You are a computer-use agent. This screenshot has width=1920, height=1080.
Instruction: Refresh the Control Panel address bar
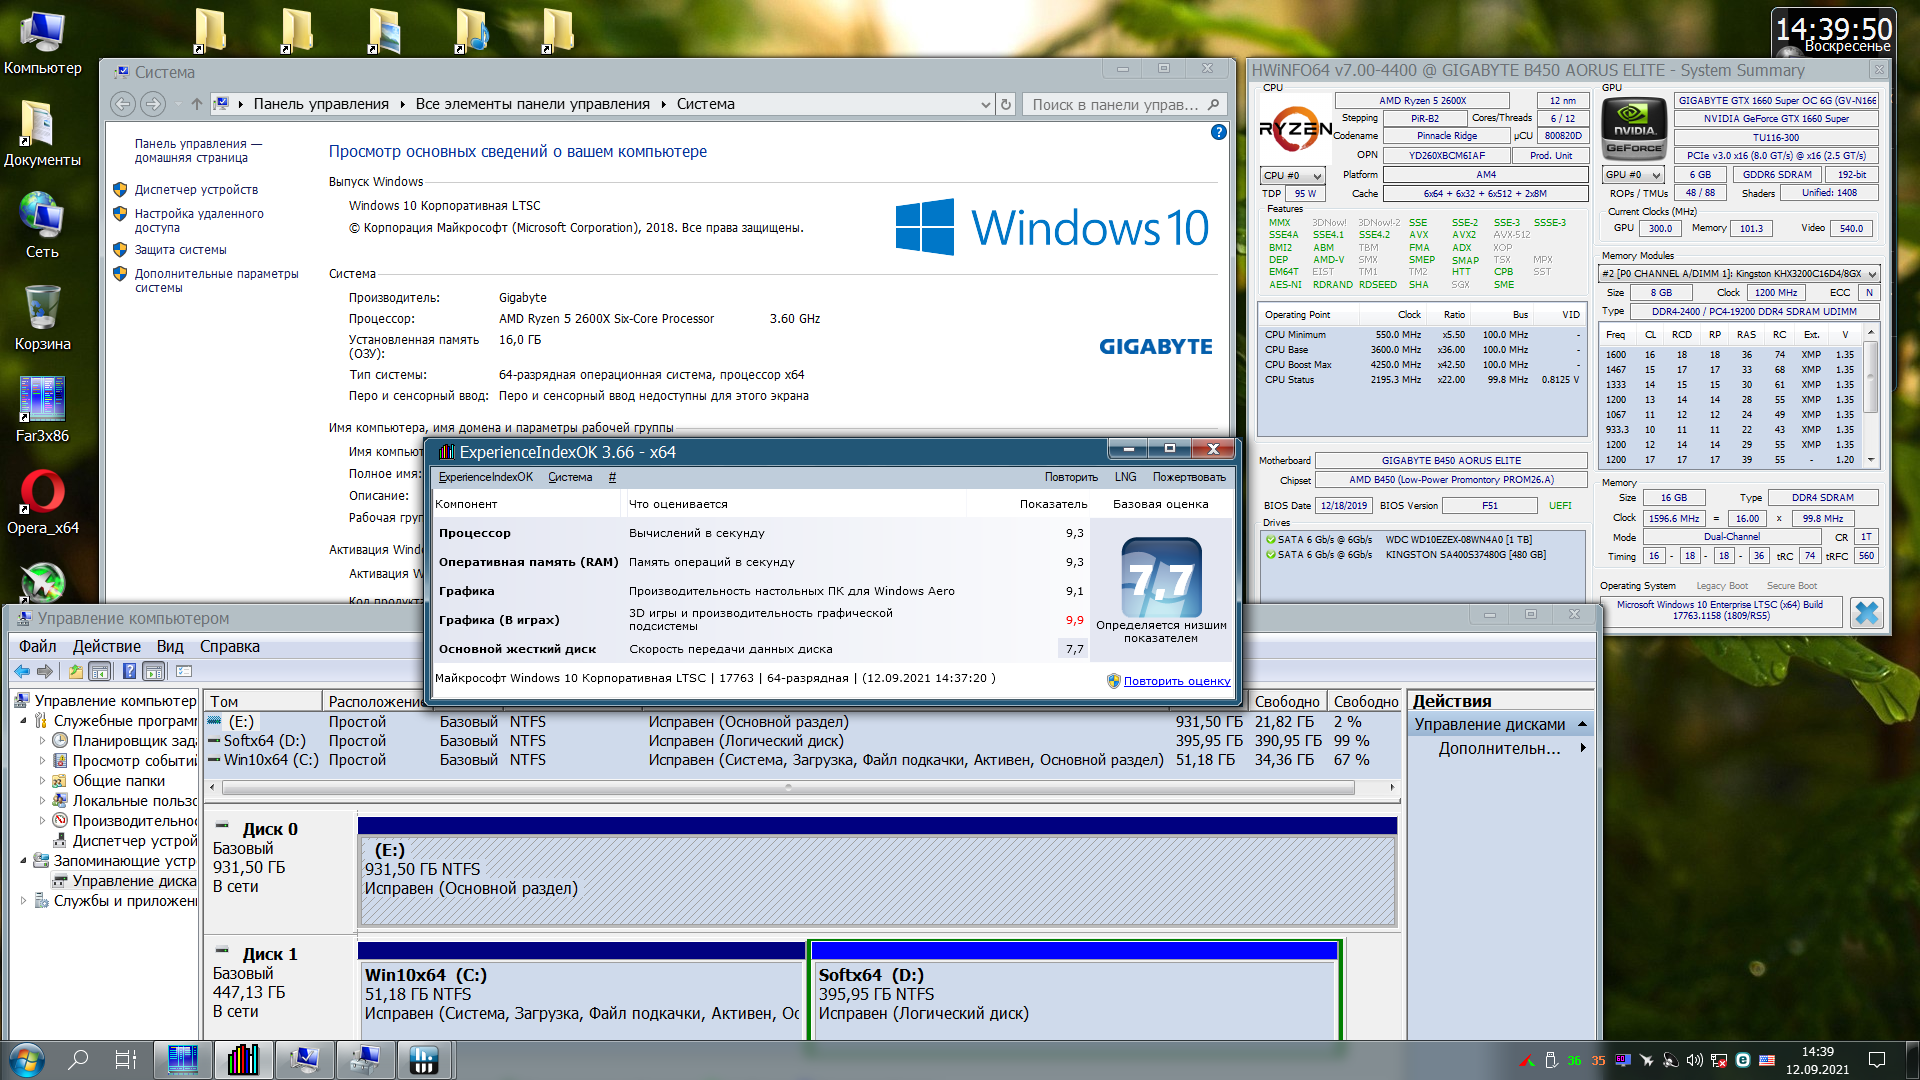[1006, 104]
